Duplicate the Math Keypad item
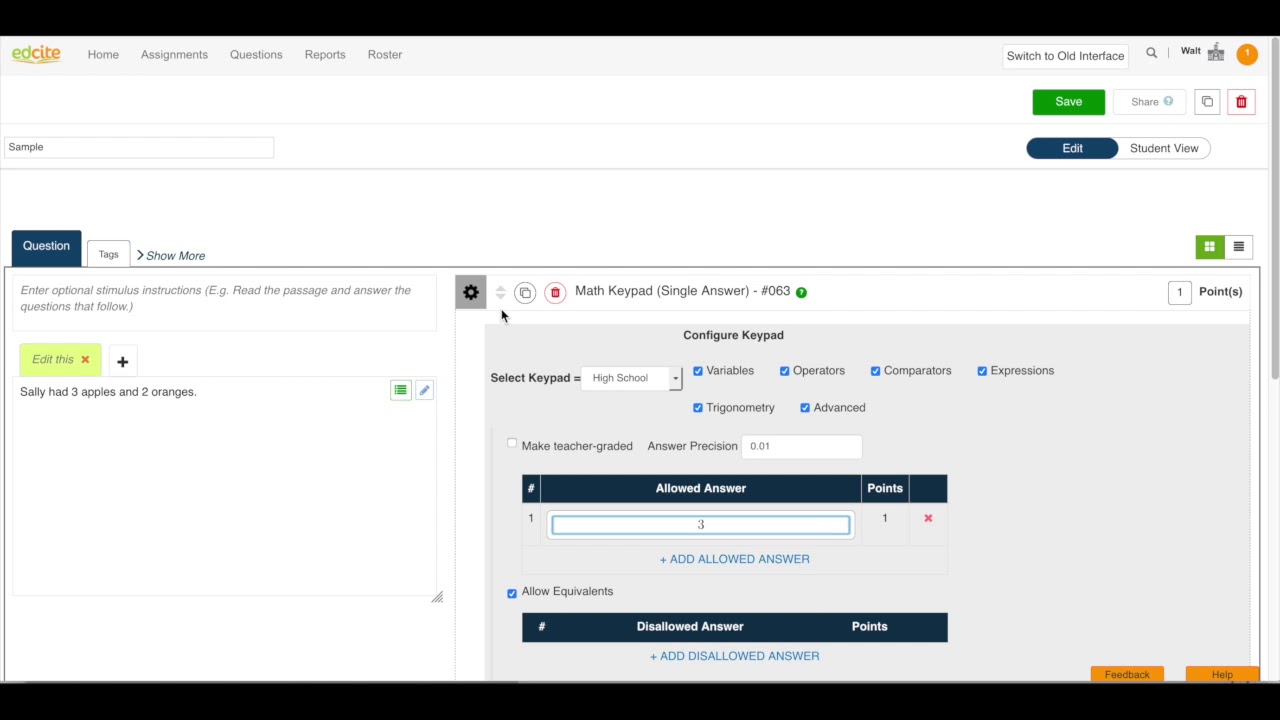The image size is (1280, 720). pos(525,293)
